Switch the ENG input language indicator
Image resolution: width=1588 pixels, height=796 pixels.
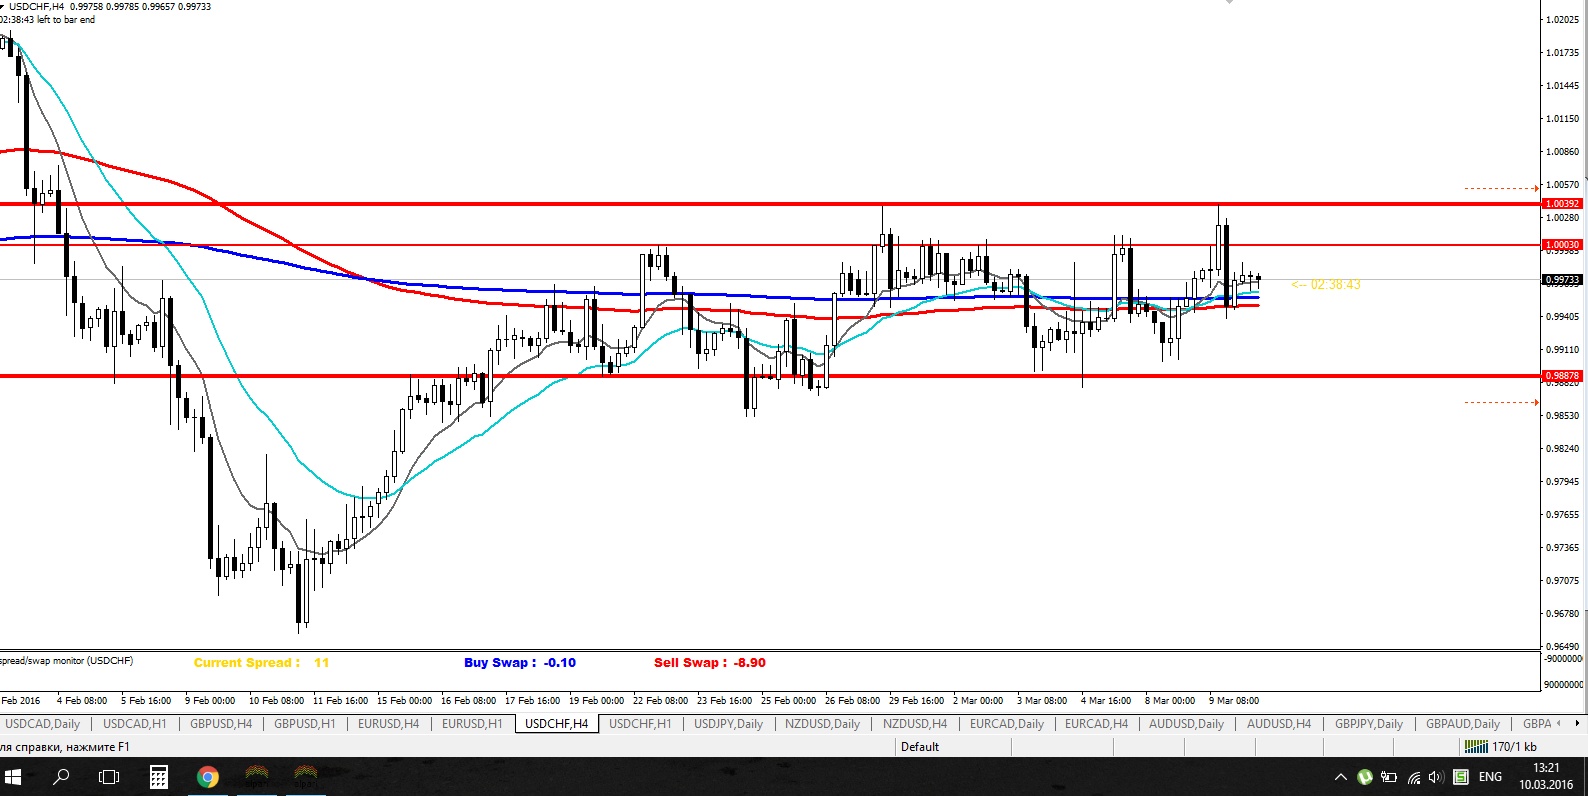[x=1490, y=777]
